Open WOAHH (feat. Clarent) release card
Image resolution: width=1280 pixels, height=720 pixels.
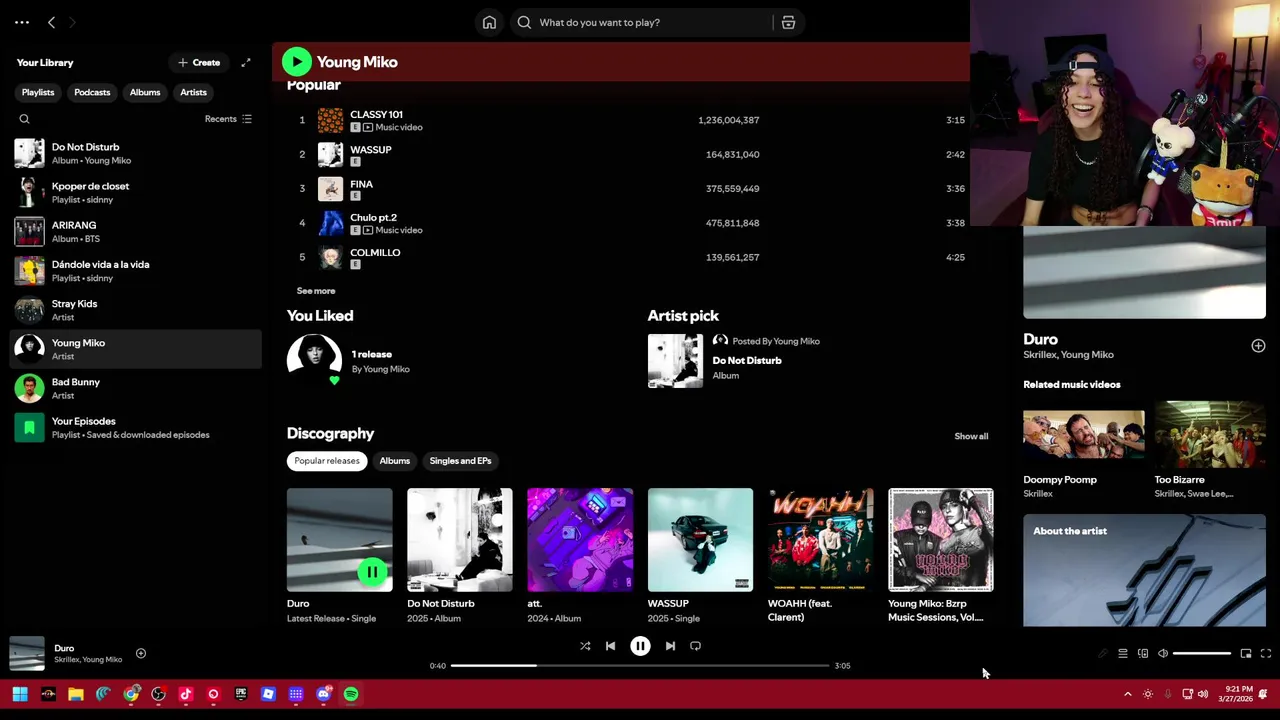pos(820,556)
